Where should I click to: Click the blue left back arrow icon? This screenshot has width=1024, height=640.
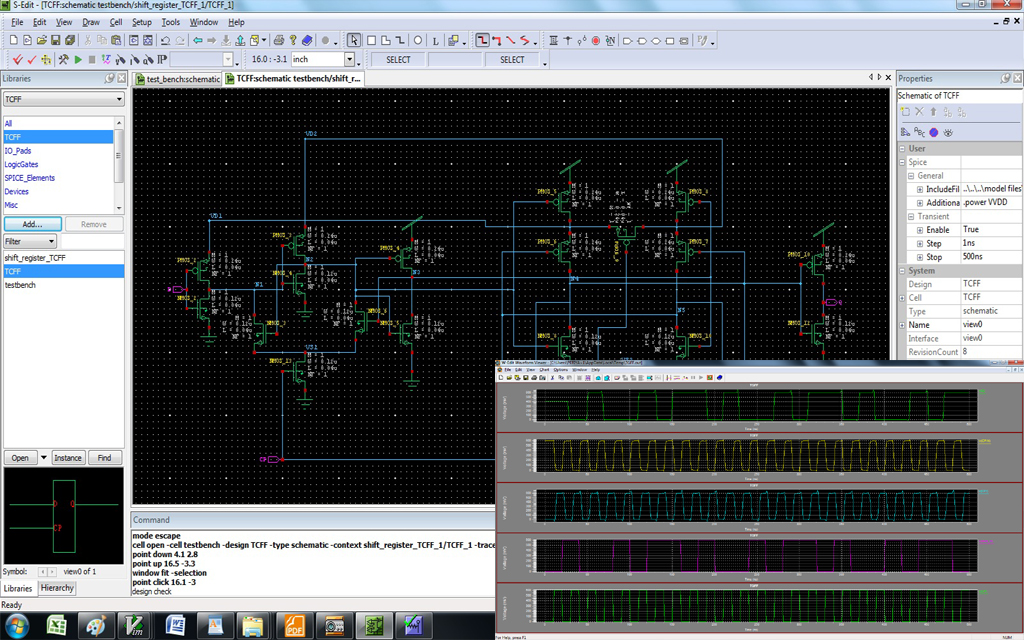point(197,40)
